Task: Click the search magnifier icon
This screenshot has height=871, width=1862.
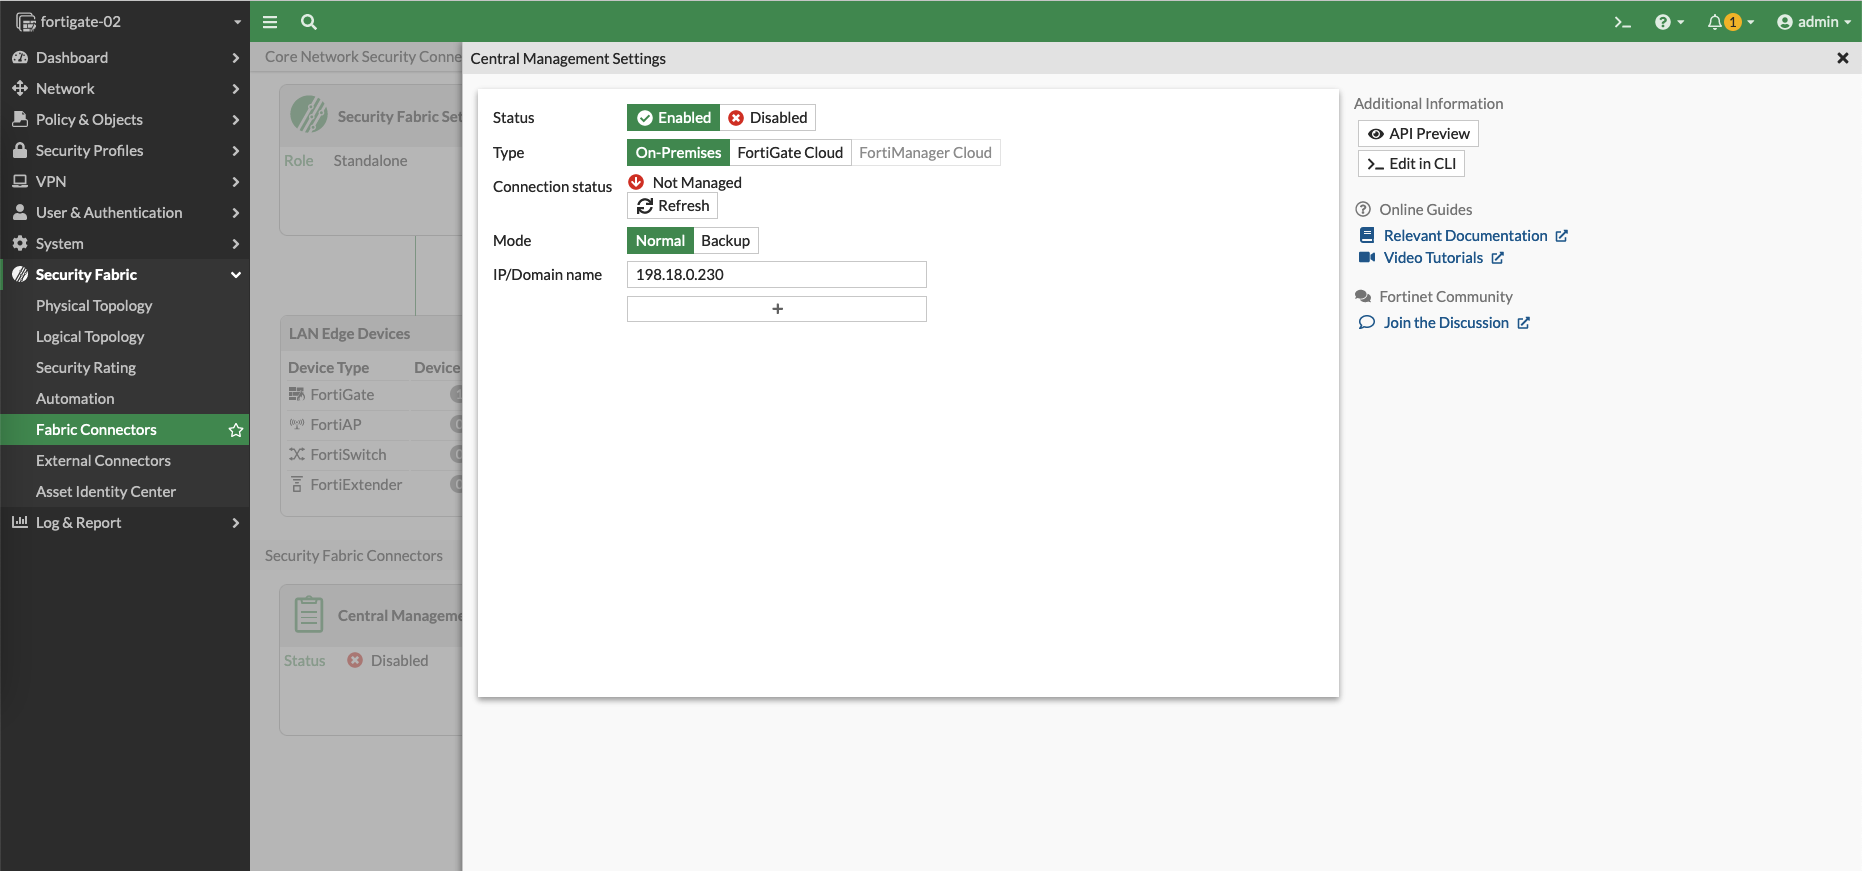Action: tap(309, 22)
